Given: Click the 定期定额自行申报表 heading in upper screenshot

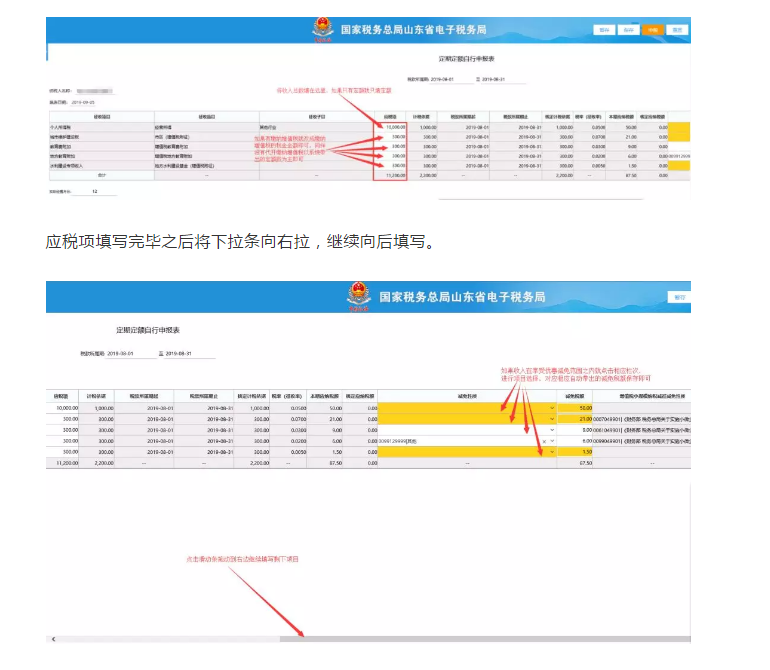Looking at the screenshot, I should coord(466,59).
